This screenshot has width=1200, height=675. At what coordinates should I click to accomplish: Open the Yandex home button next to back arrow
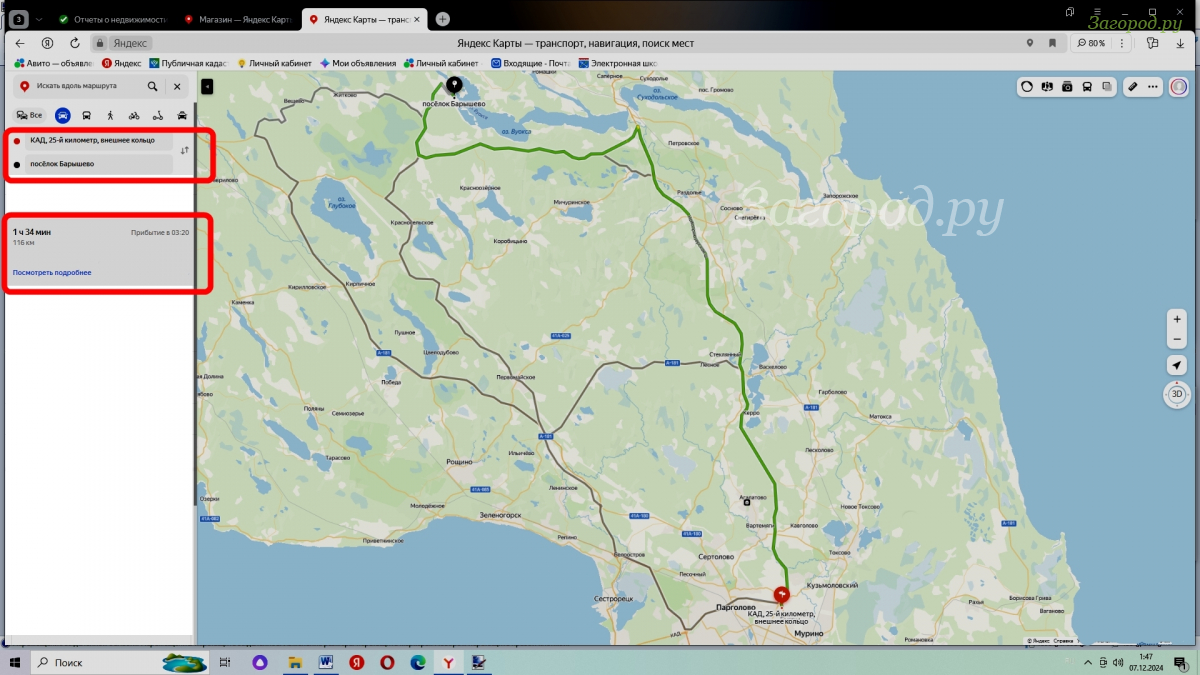click(x=47, y=43)
